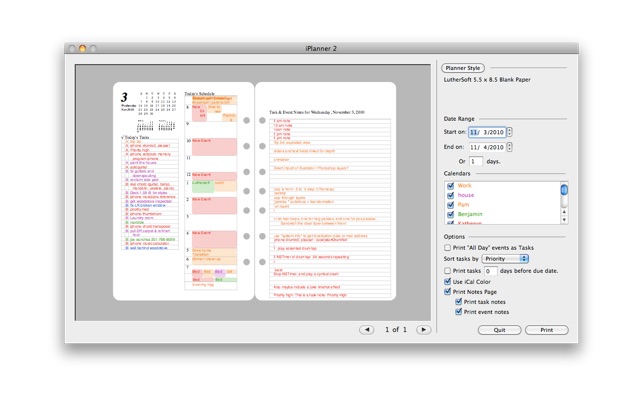Select the Work calendar name
Image resolution: width=643 pixels, height=402 pixels.
pyautogui.click(x=464, y=185)
